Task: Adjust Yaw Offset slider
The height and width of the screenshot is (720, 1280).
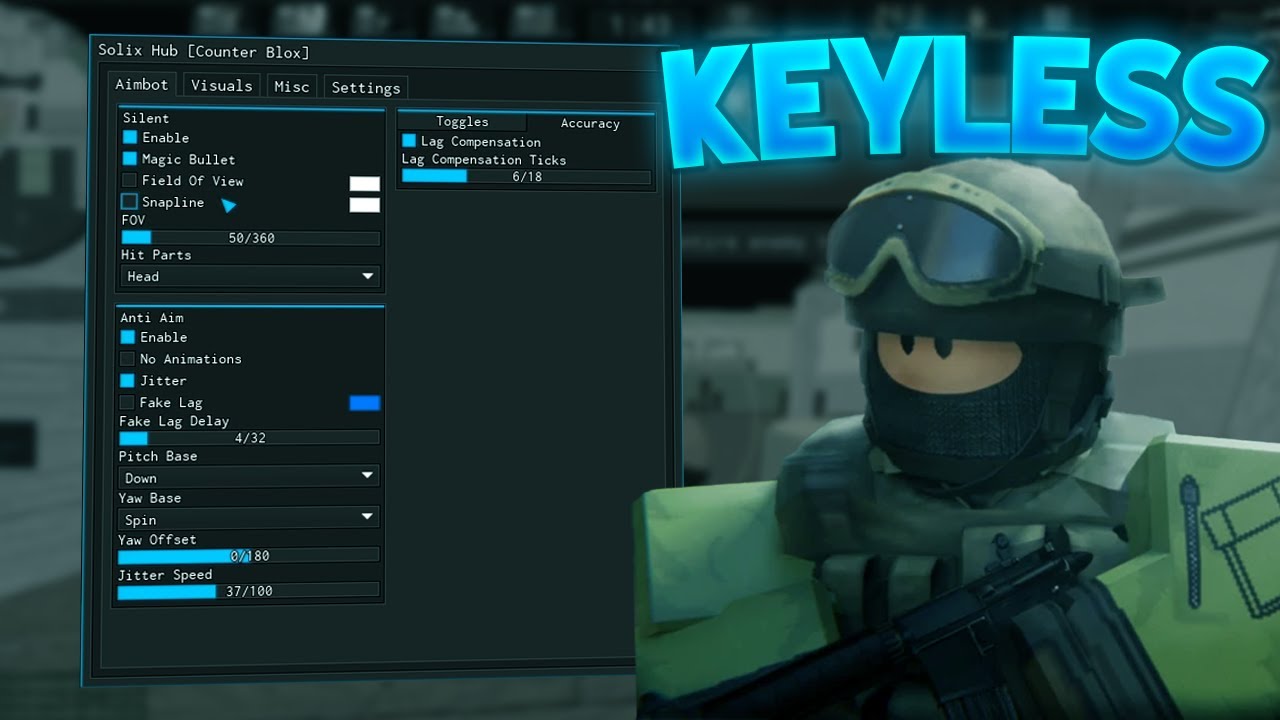Action: click(x=248, y=556)
